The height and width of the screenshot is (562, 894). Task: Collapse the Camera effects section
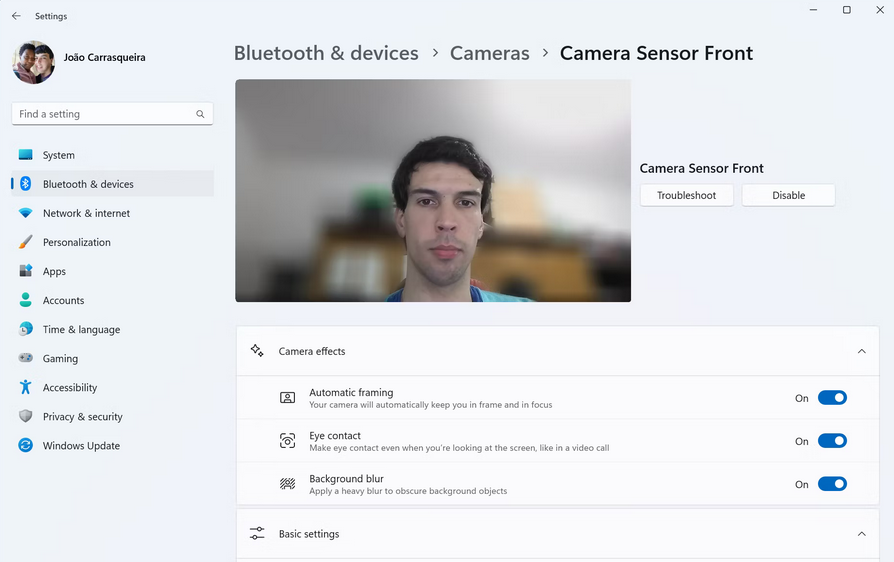(862, 351)
